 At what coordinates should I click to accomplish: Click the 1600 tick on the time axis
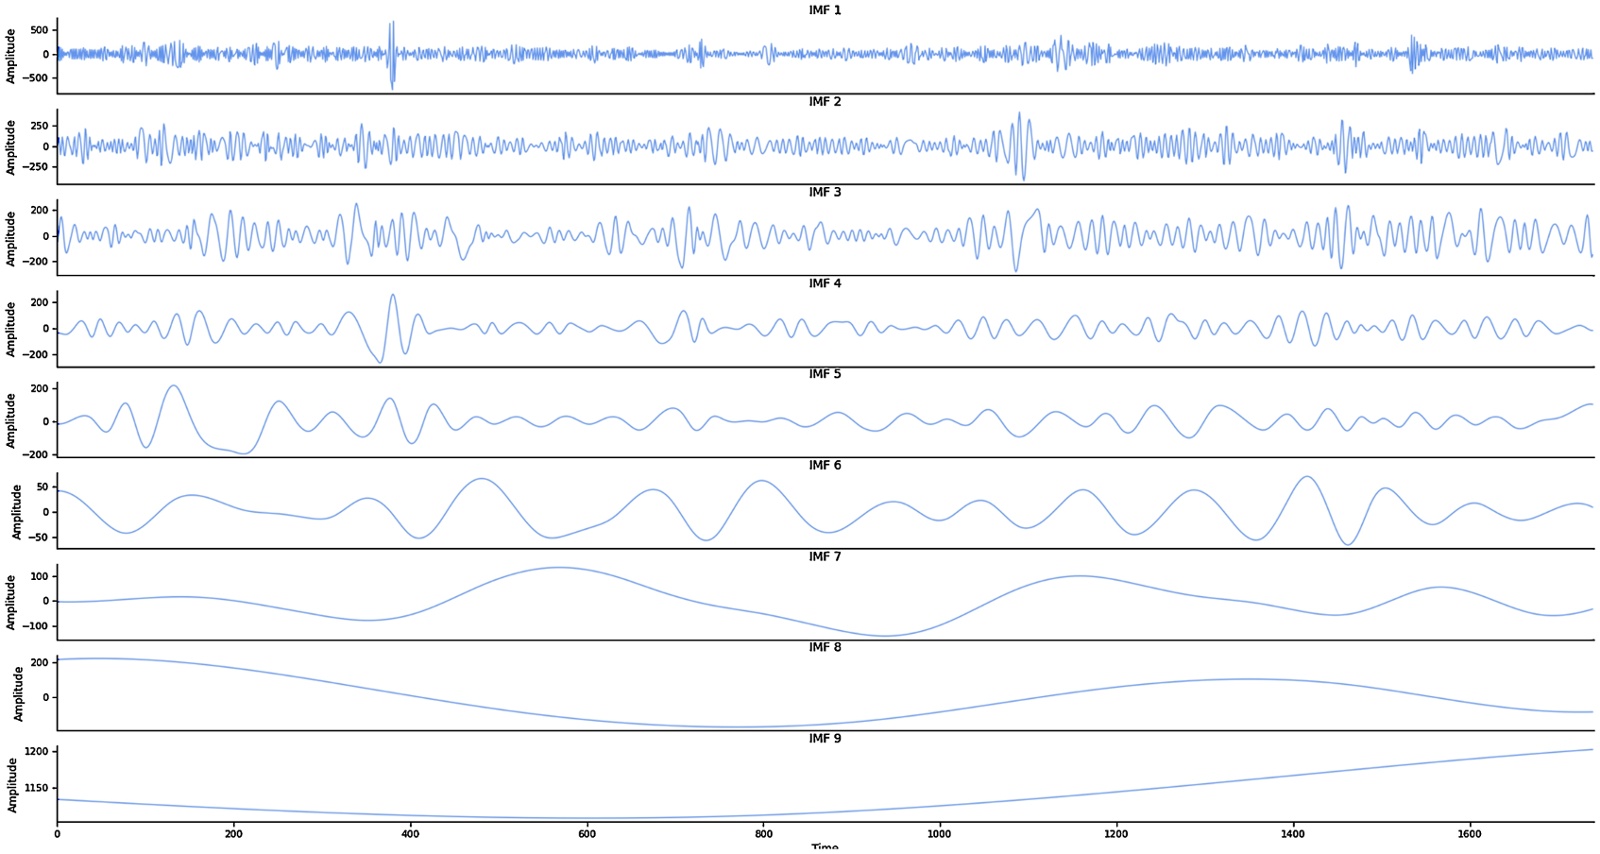[1469, 834]
